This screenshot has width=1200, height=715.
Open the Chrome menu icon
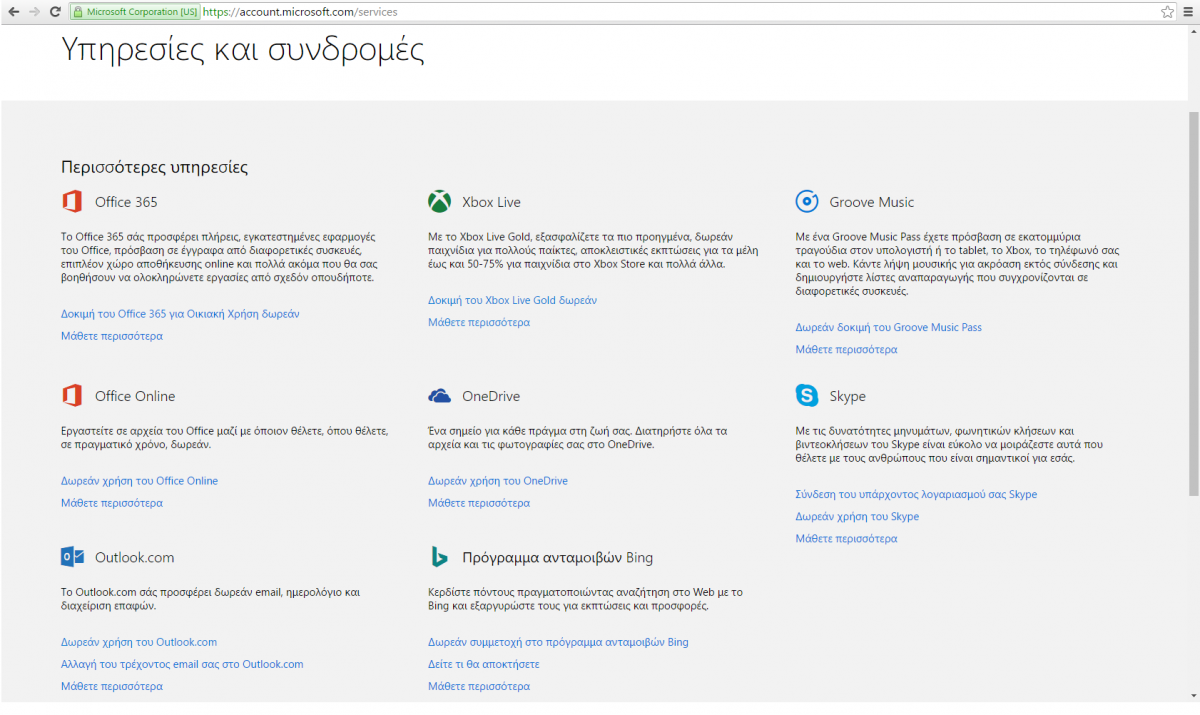[1188, 12]
